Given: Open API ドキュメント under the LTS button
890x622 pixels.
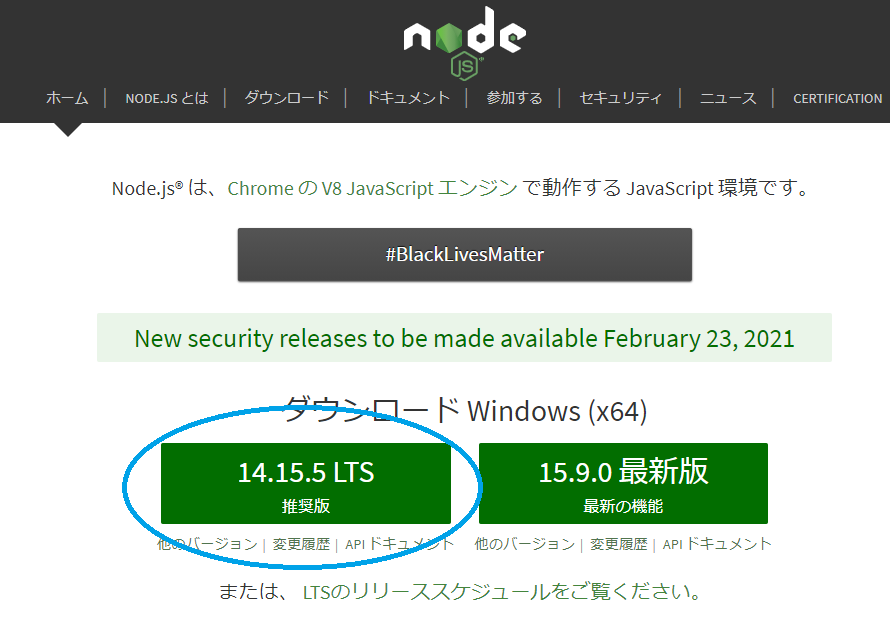Looking at the screenshot, I should (x=400, y=544).
